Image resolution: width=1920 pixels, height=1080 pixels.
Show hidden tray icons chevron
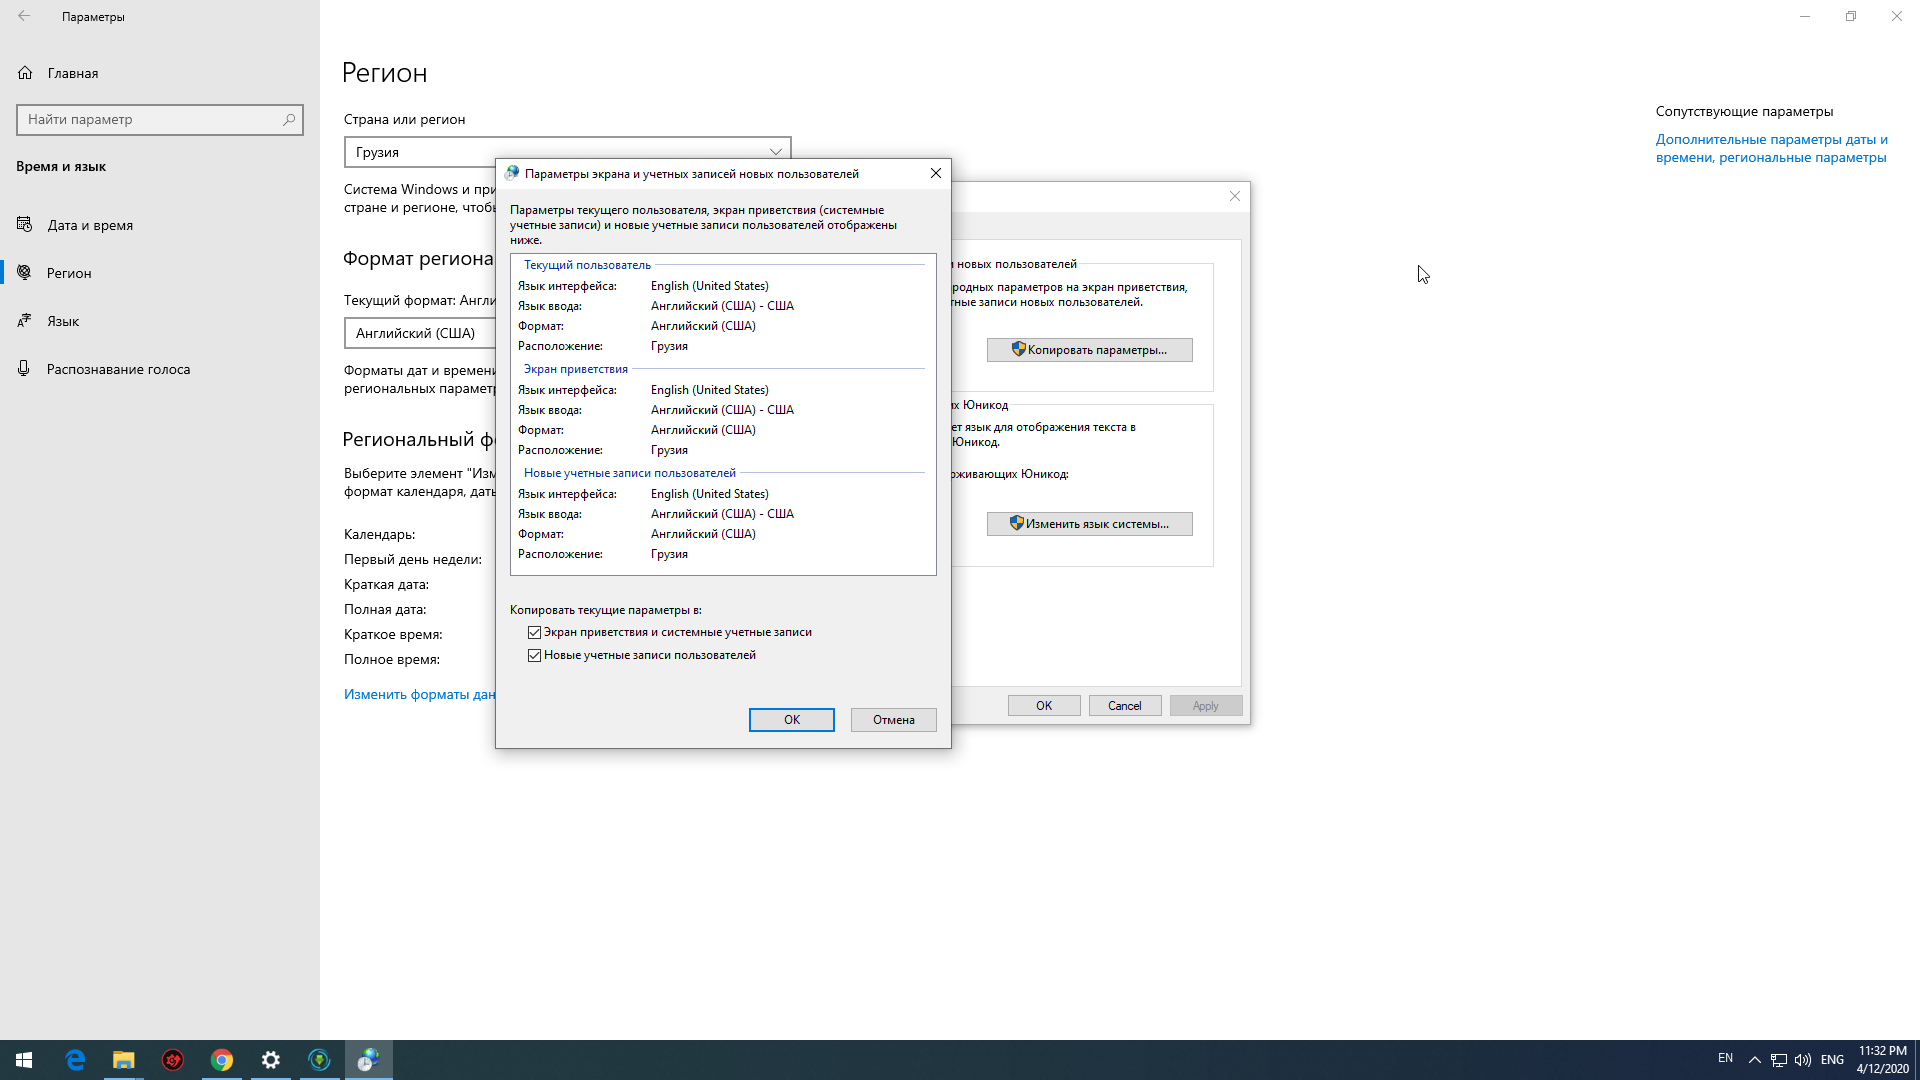coord(1755,1060)
